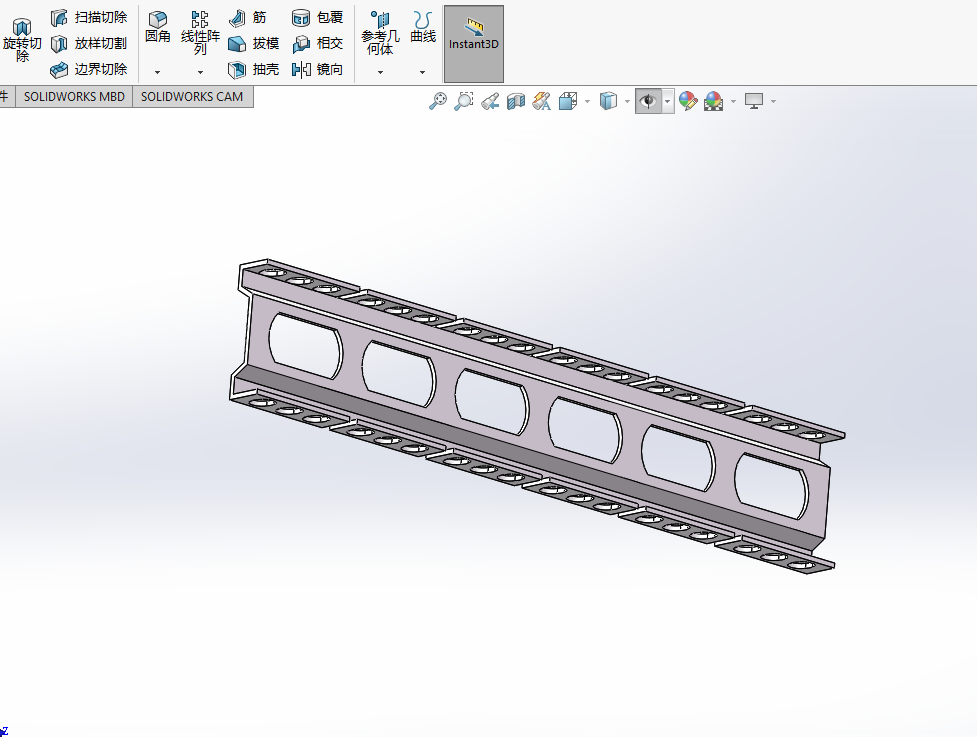Click Previous View icon
The image size is (977, 737).
point(490,101)
